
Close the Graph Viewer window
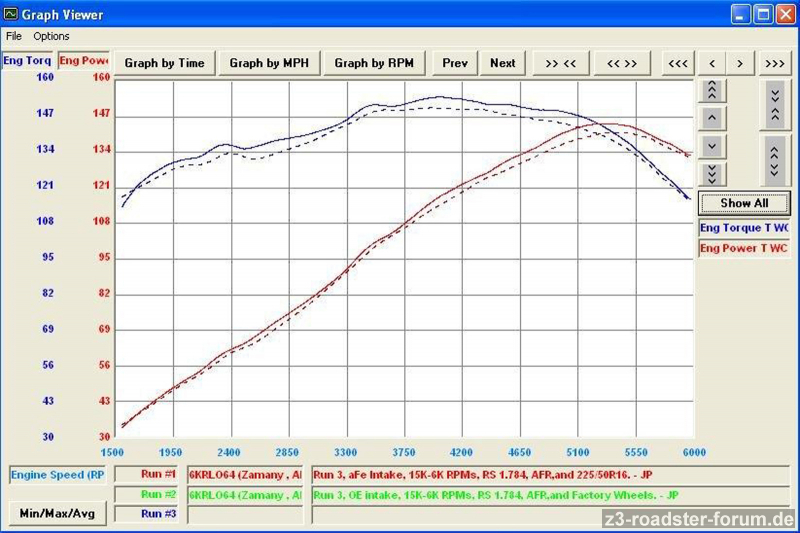tap(786, 14)
